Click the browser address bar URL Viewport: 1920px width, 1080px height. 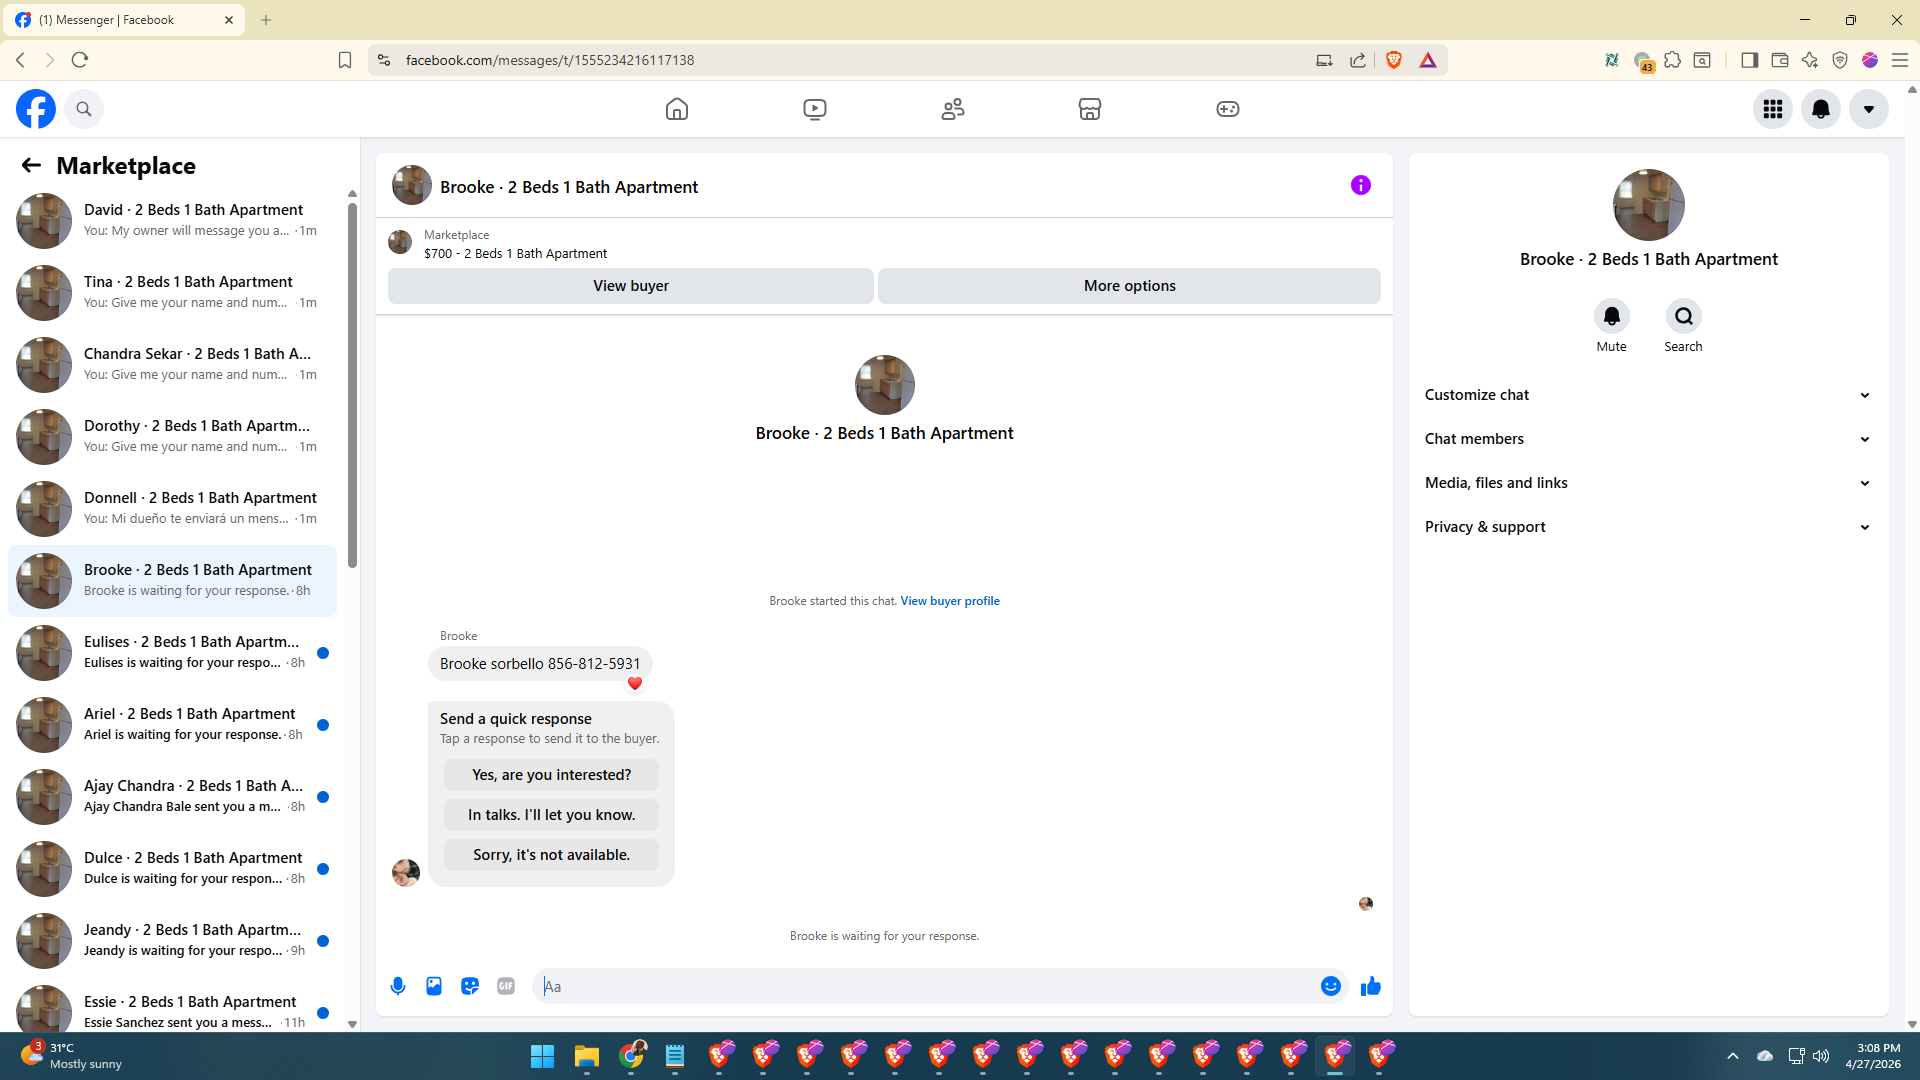pyautogui.click(x=550, y=60)
